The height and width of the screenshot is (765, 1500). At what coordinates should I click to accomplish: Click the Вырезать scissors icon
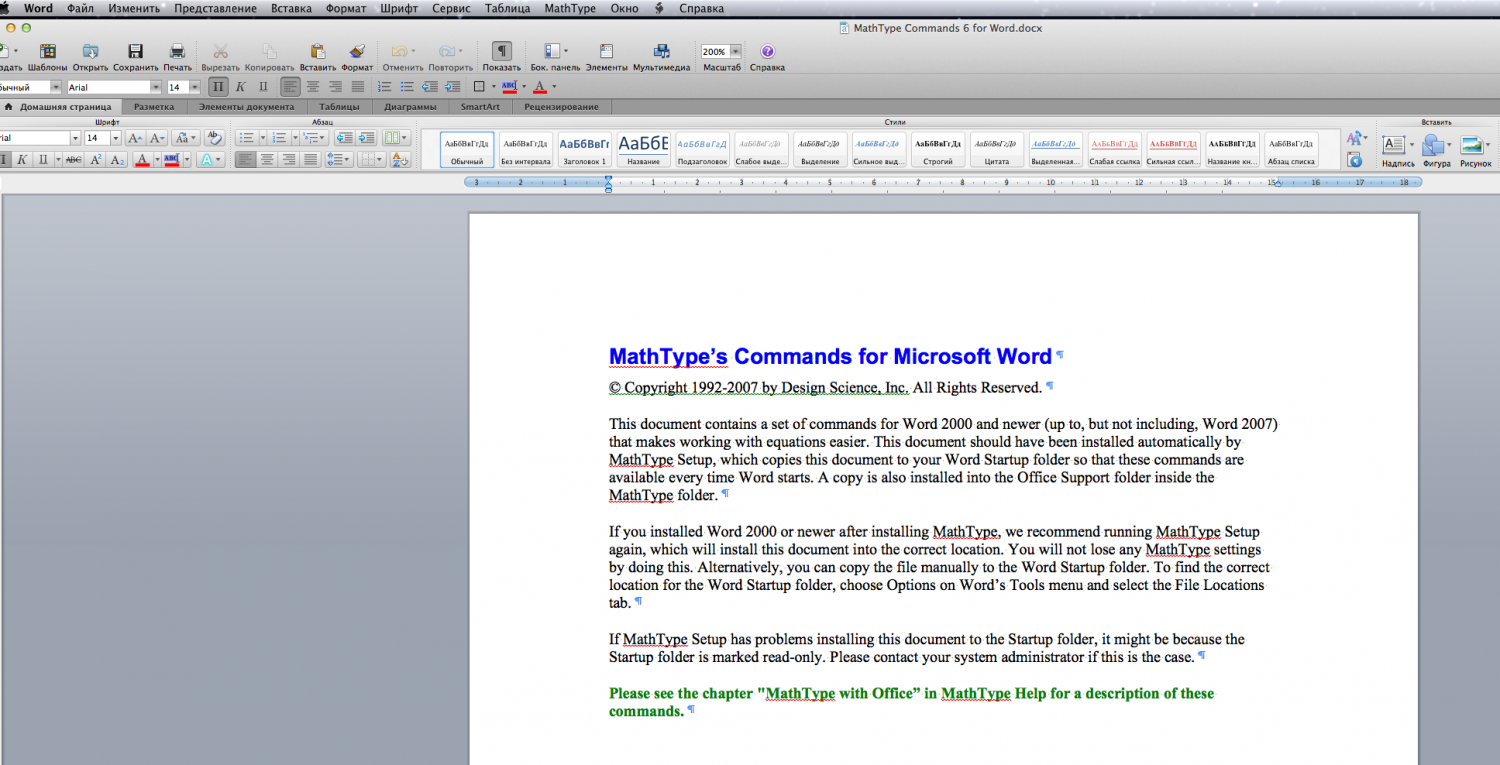220,51
